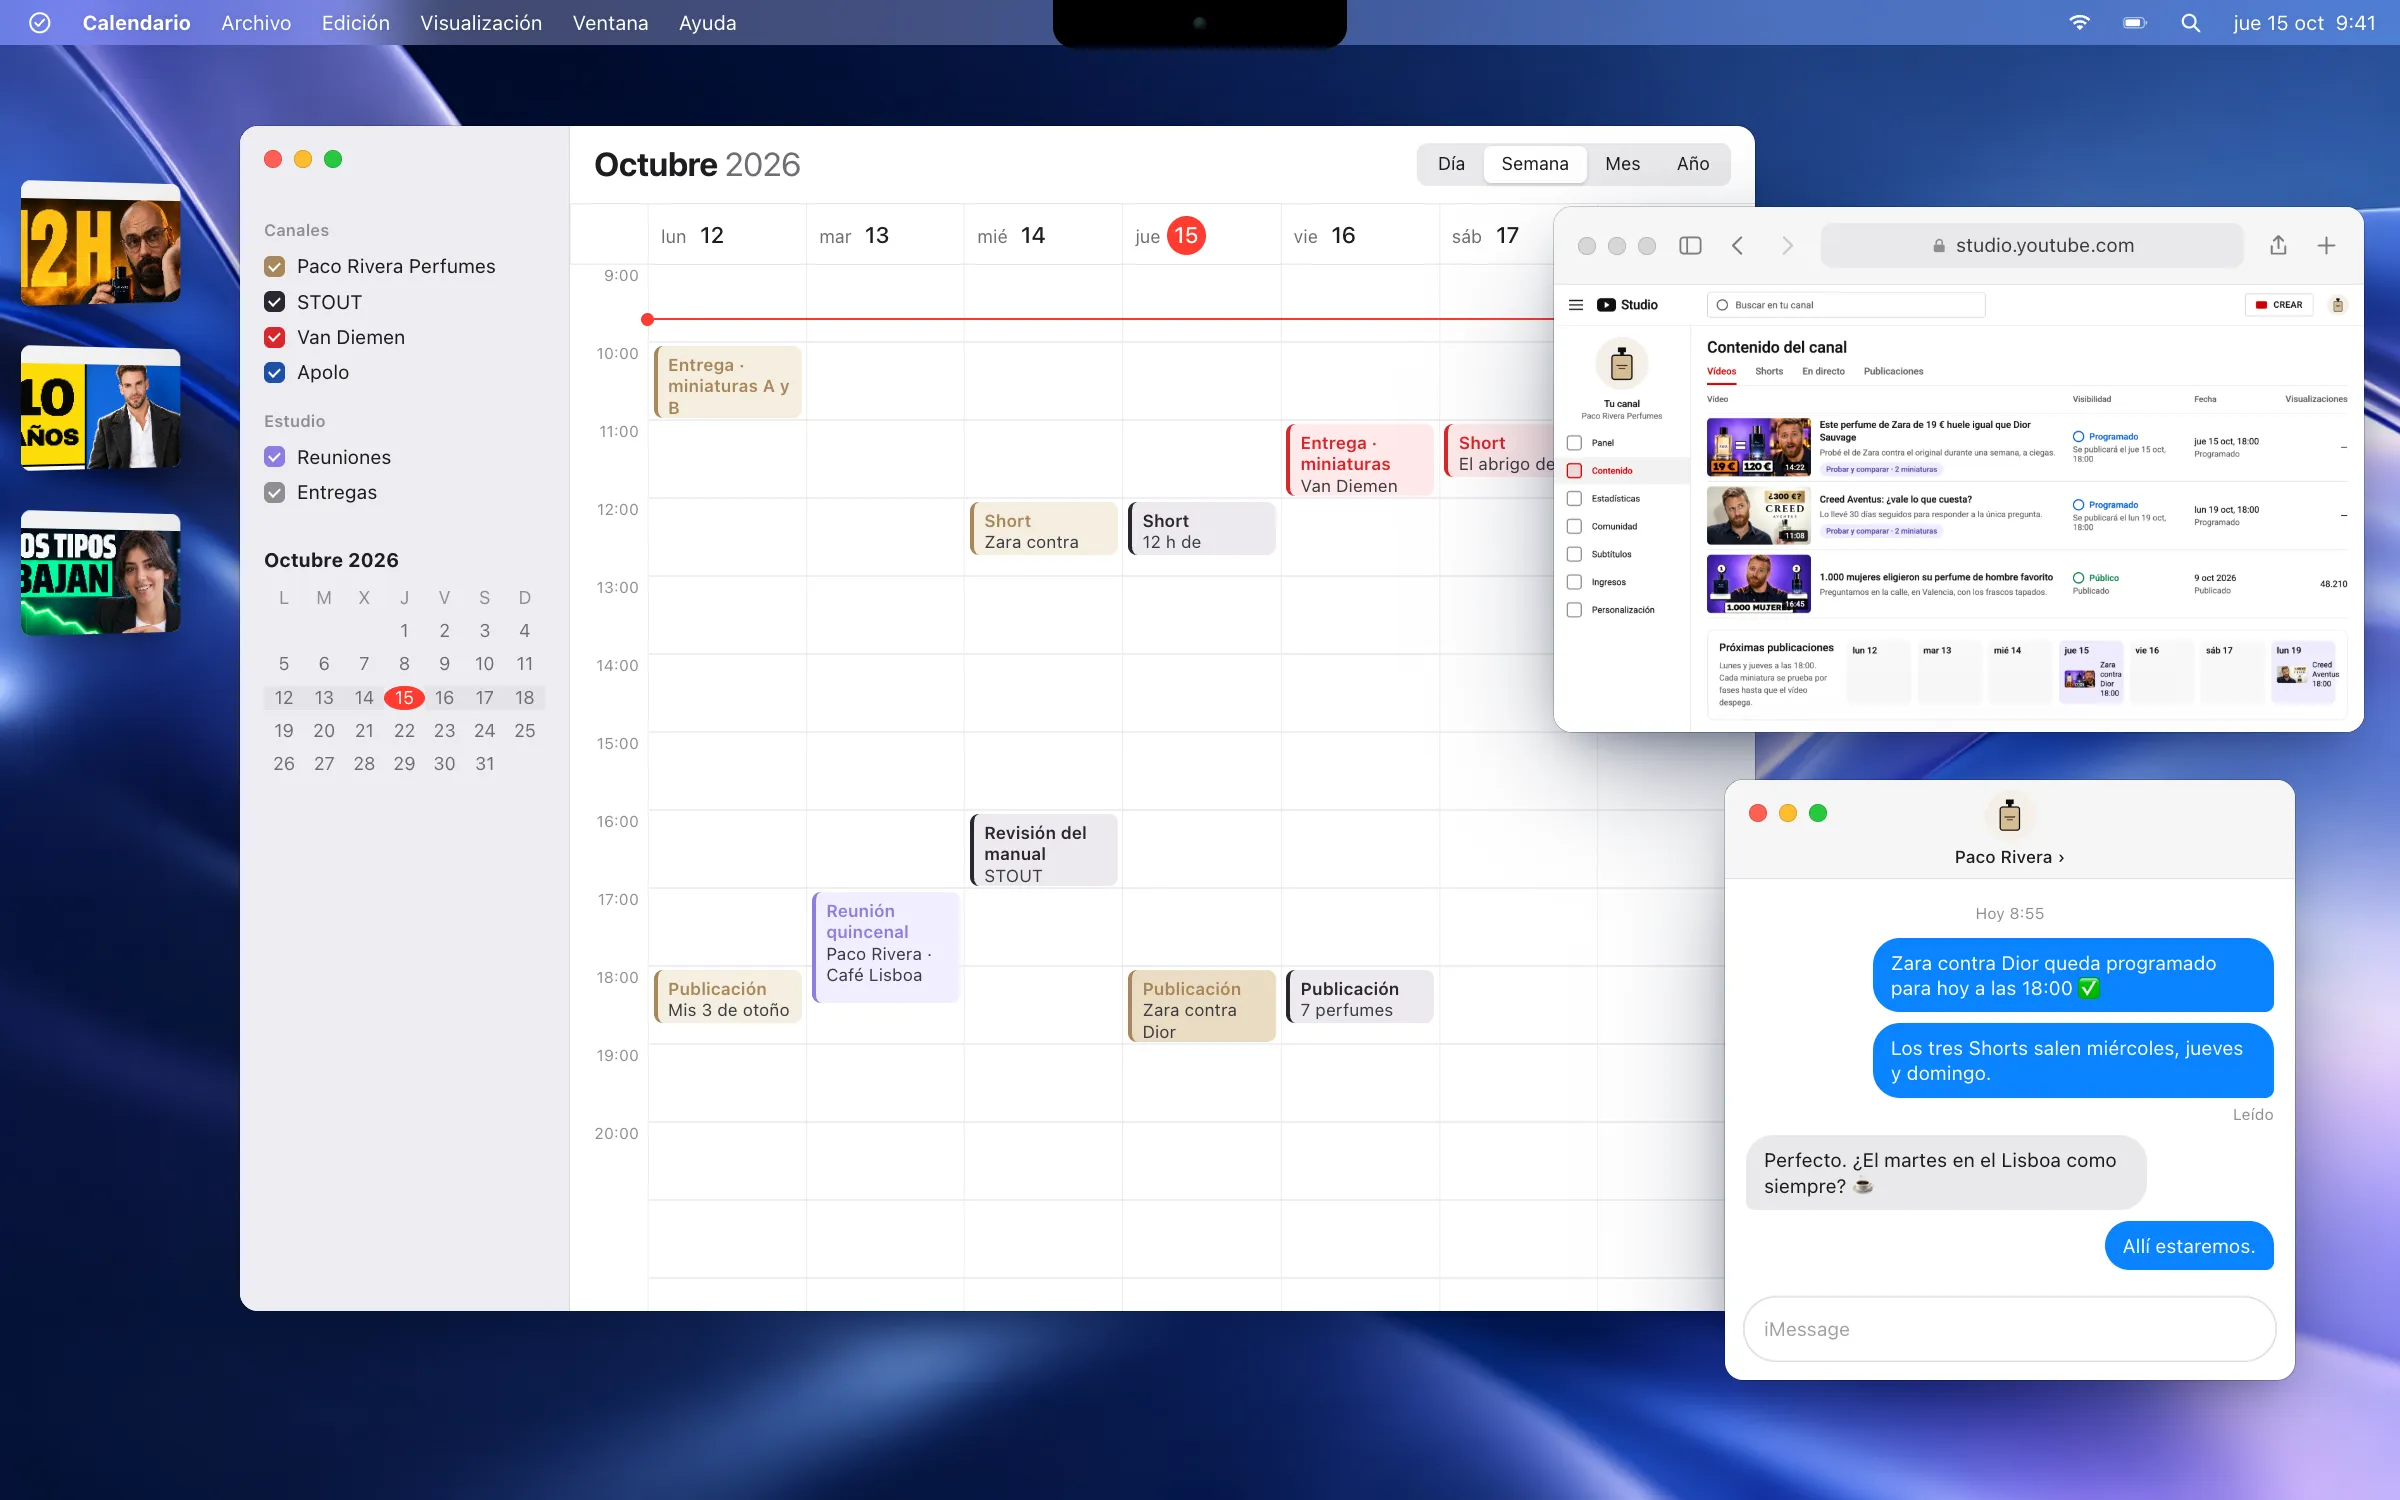Viewport: 2400px width, 1500px height.
Task: Open Panel in Studio sidebar
Action: 1622,443
